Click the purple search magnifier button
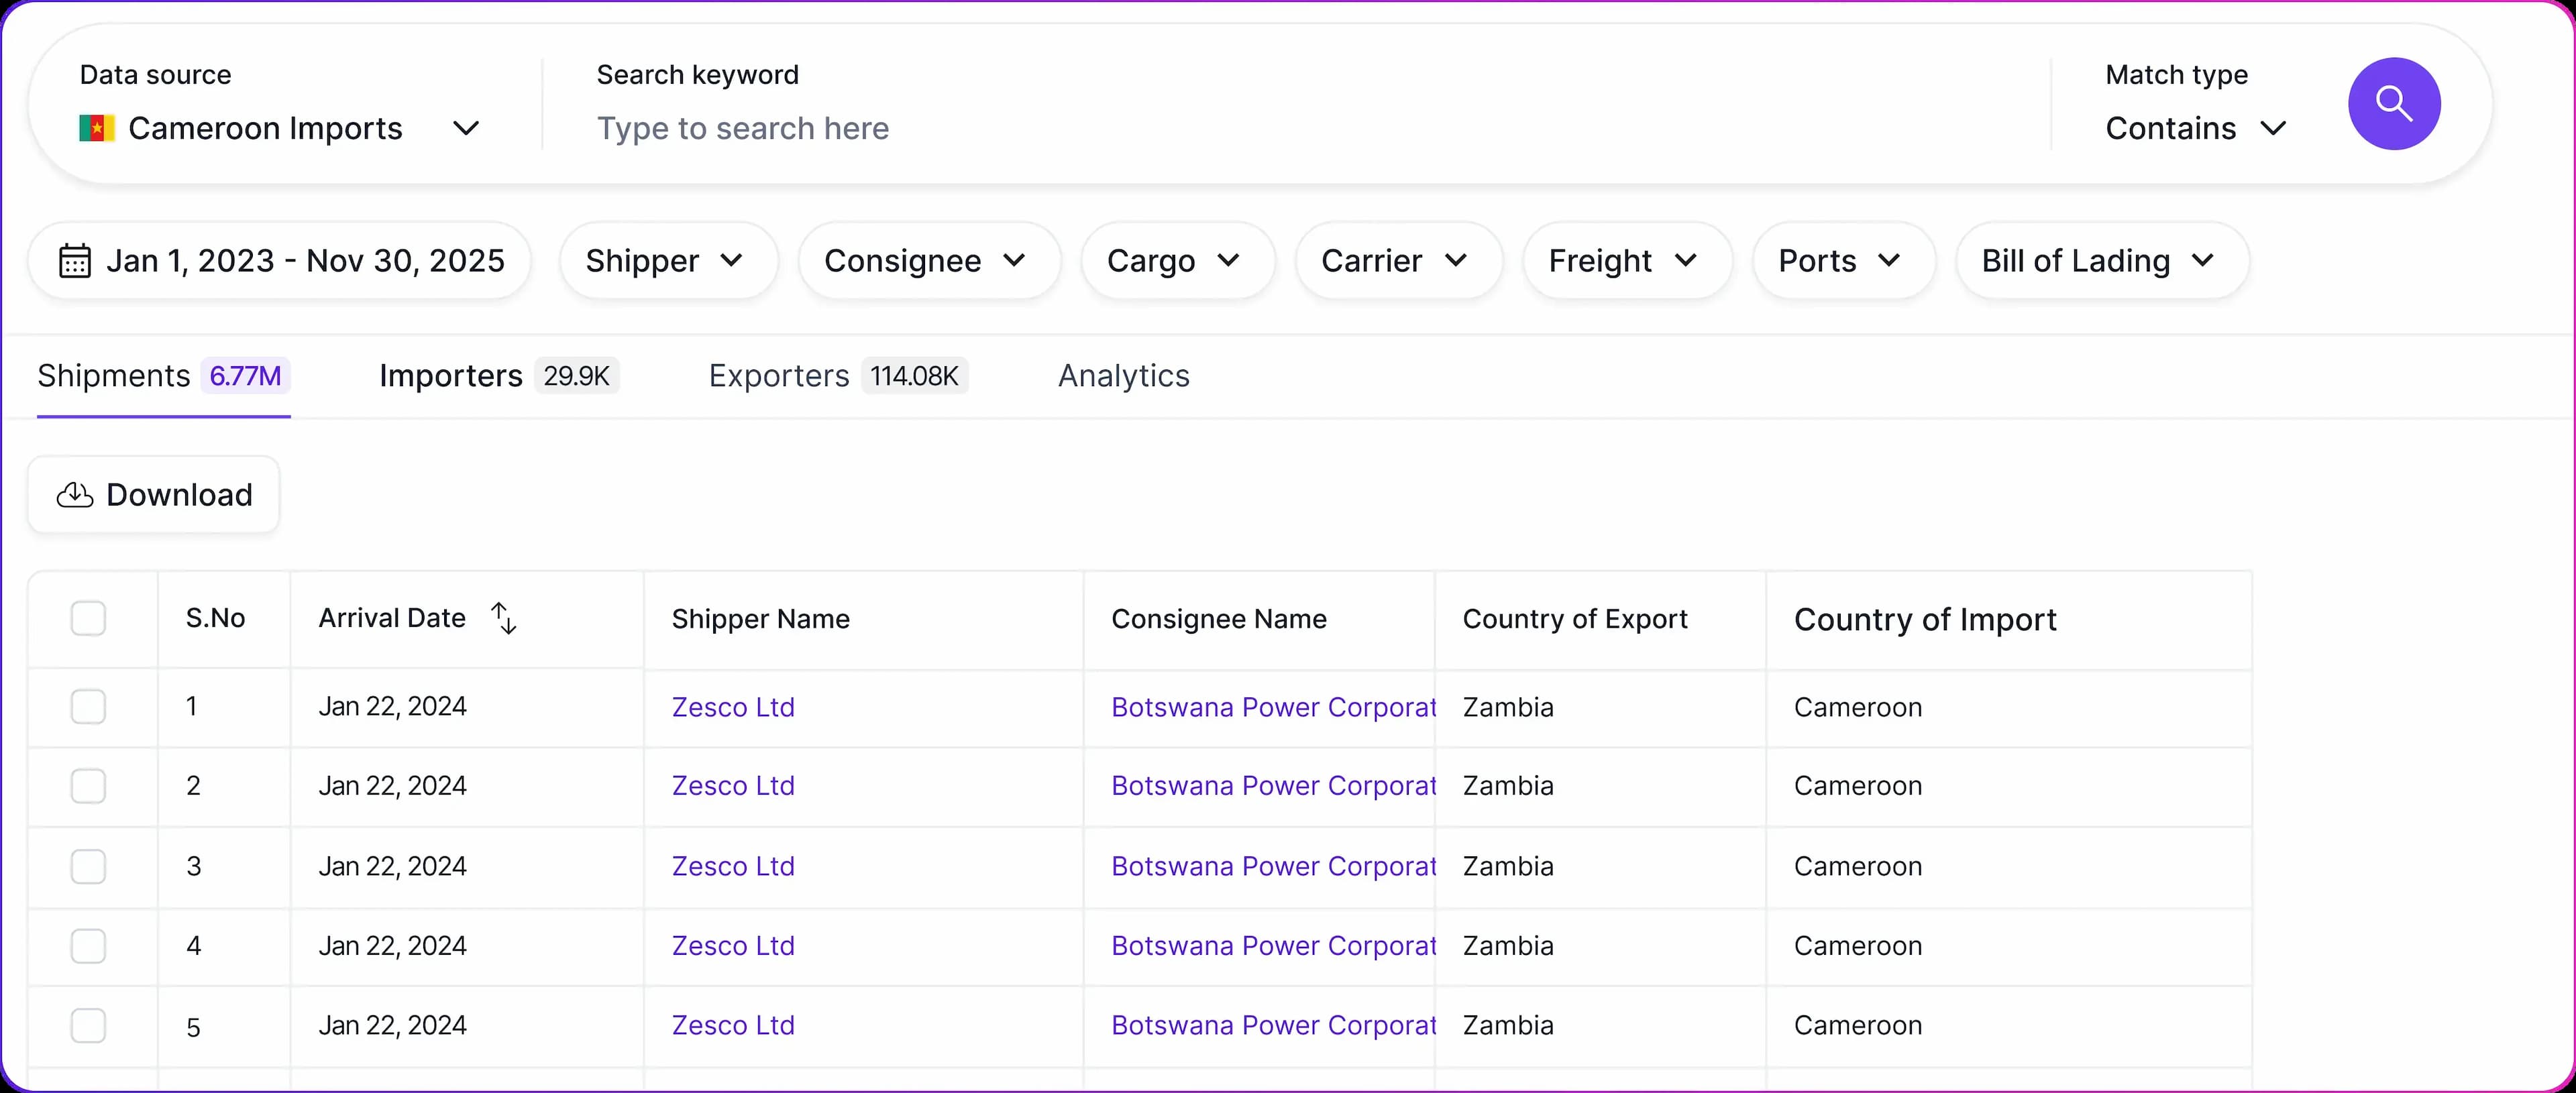Viewport: 2576px width, 1093px height. click(x=2393, y=104)
